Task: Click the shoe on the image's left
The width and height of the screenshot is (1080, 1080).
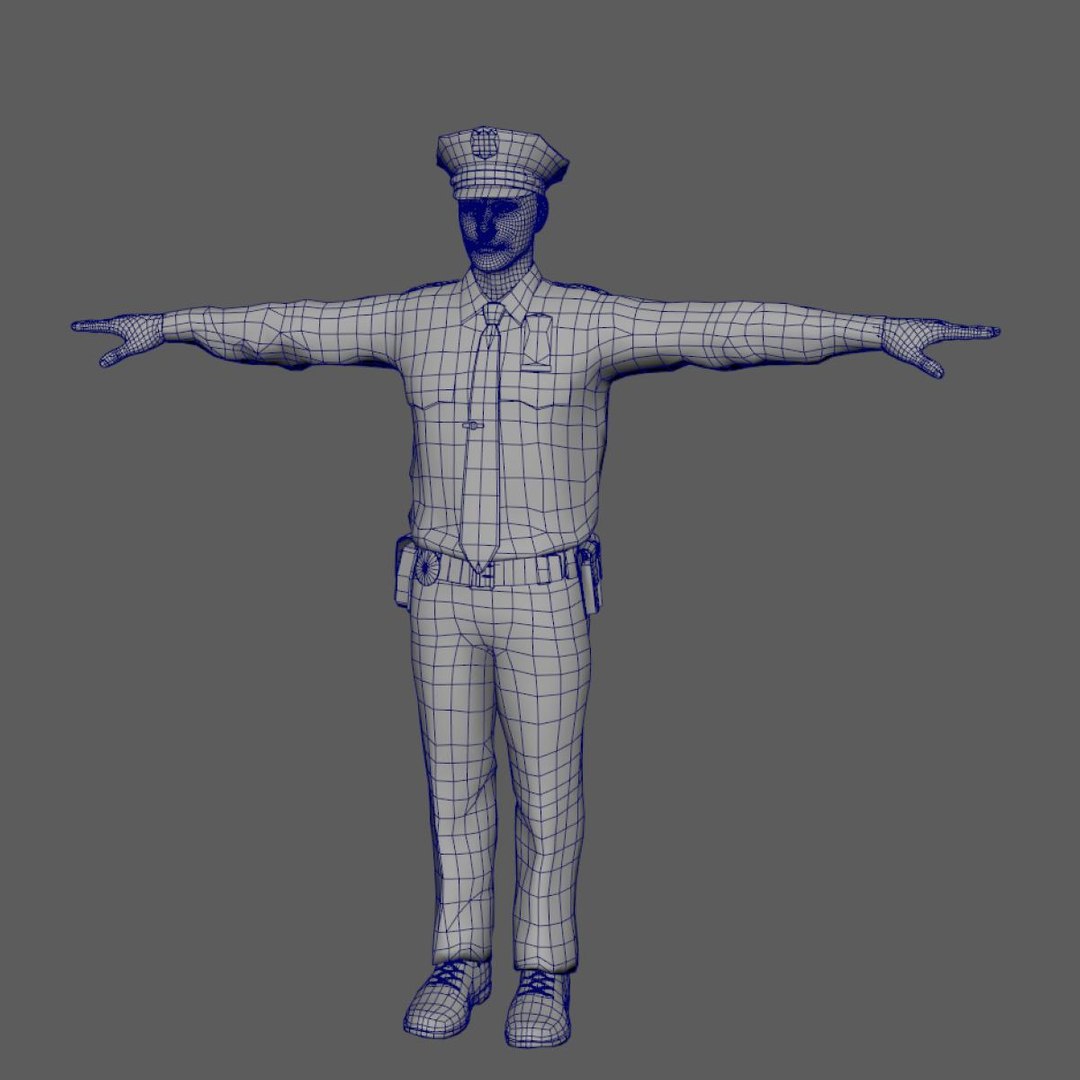Action: [x=447, y=997]
